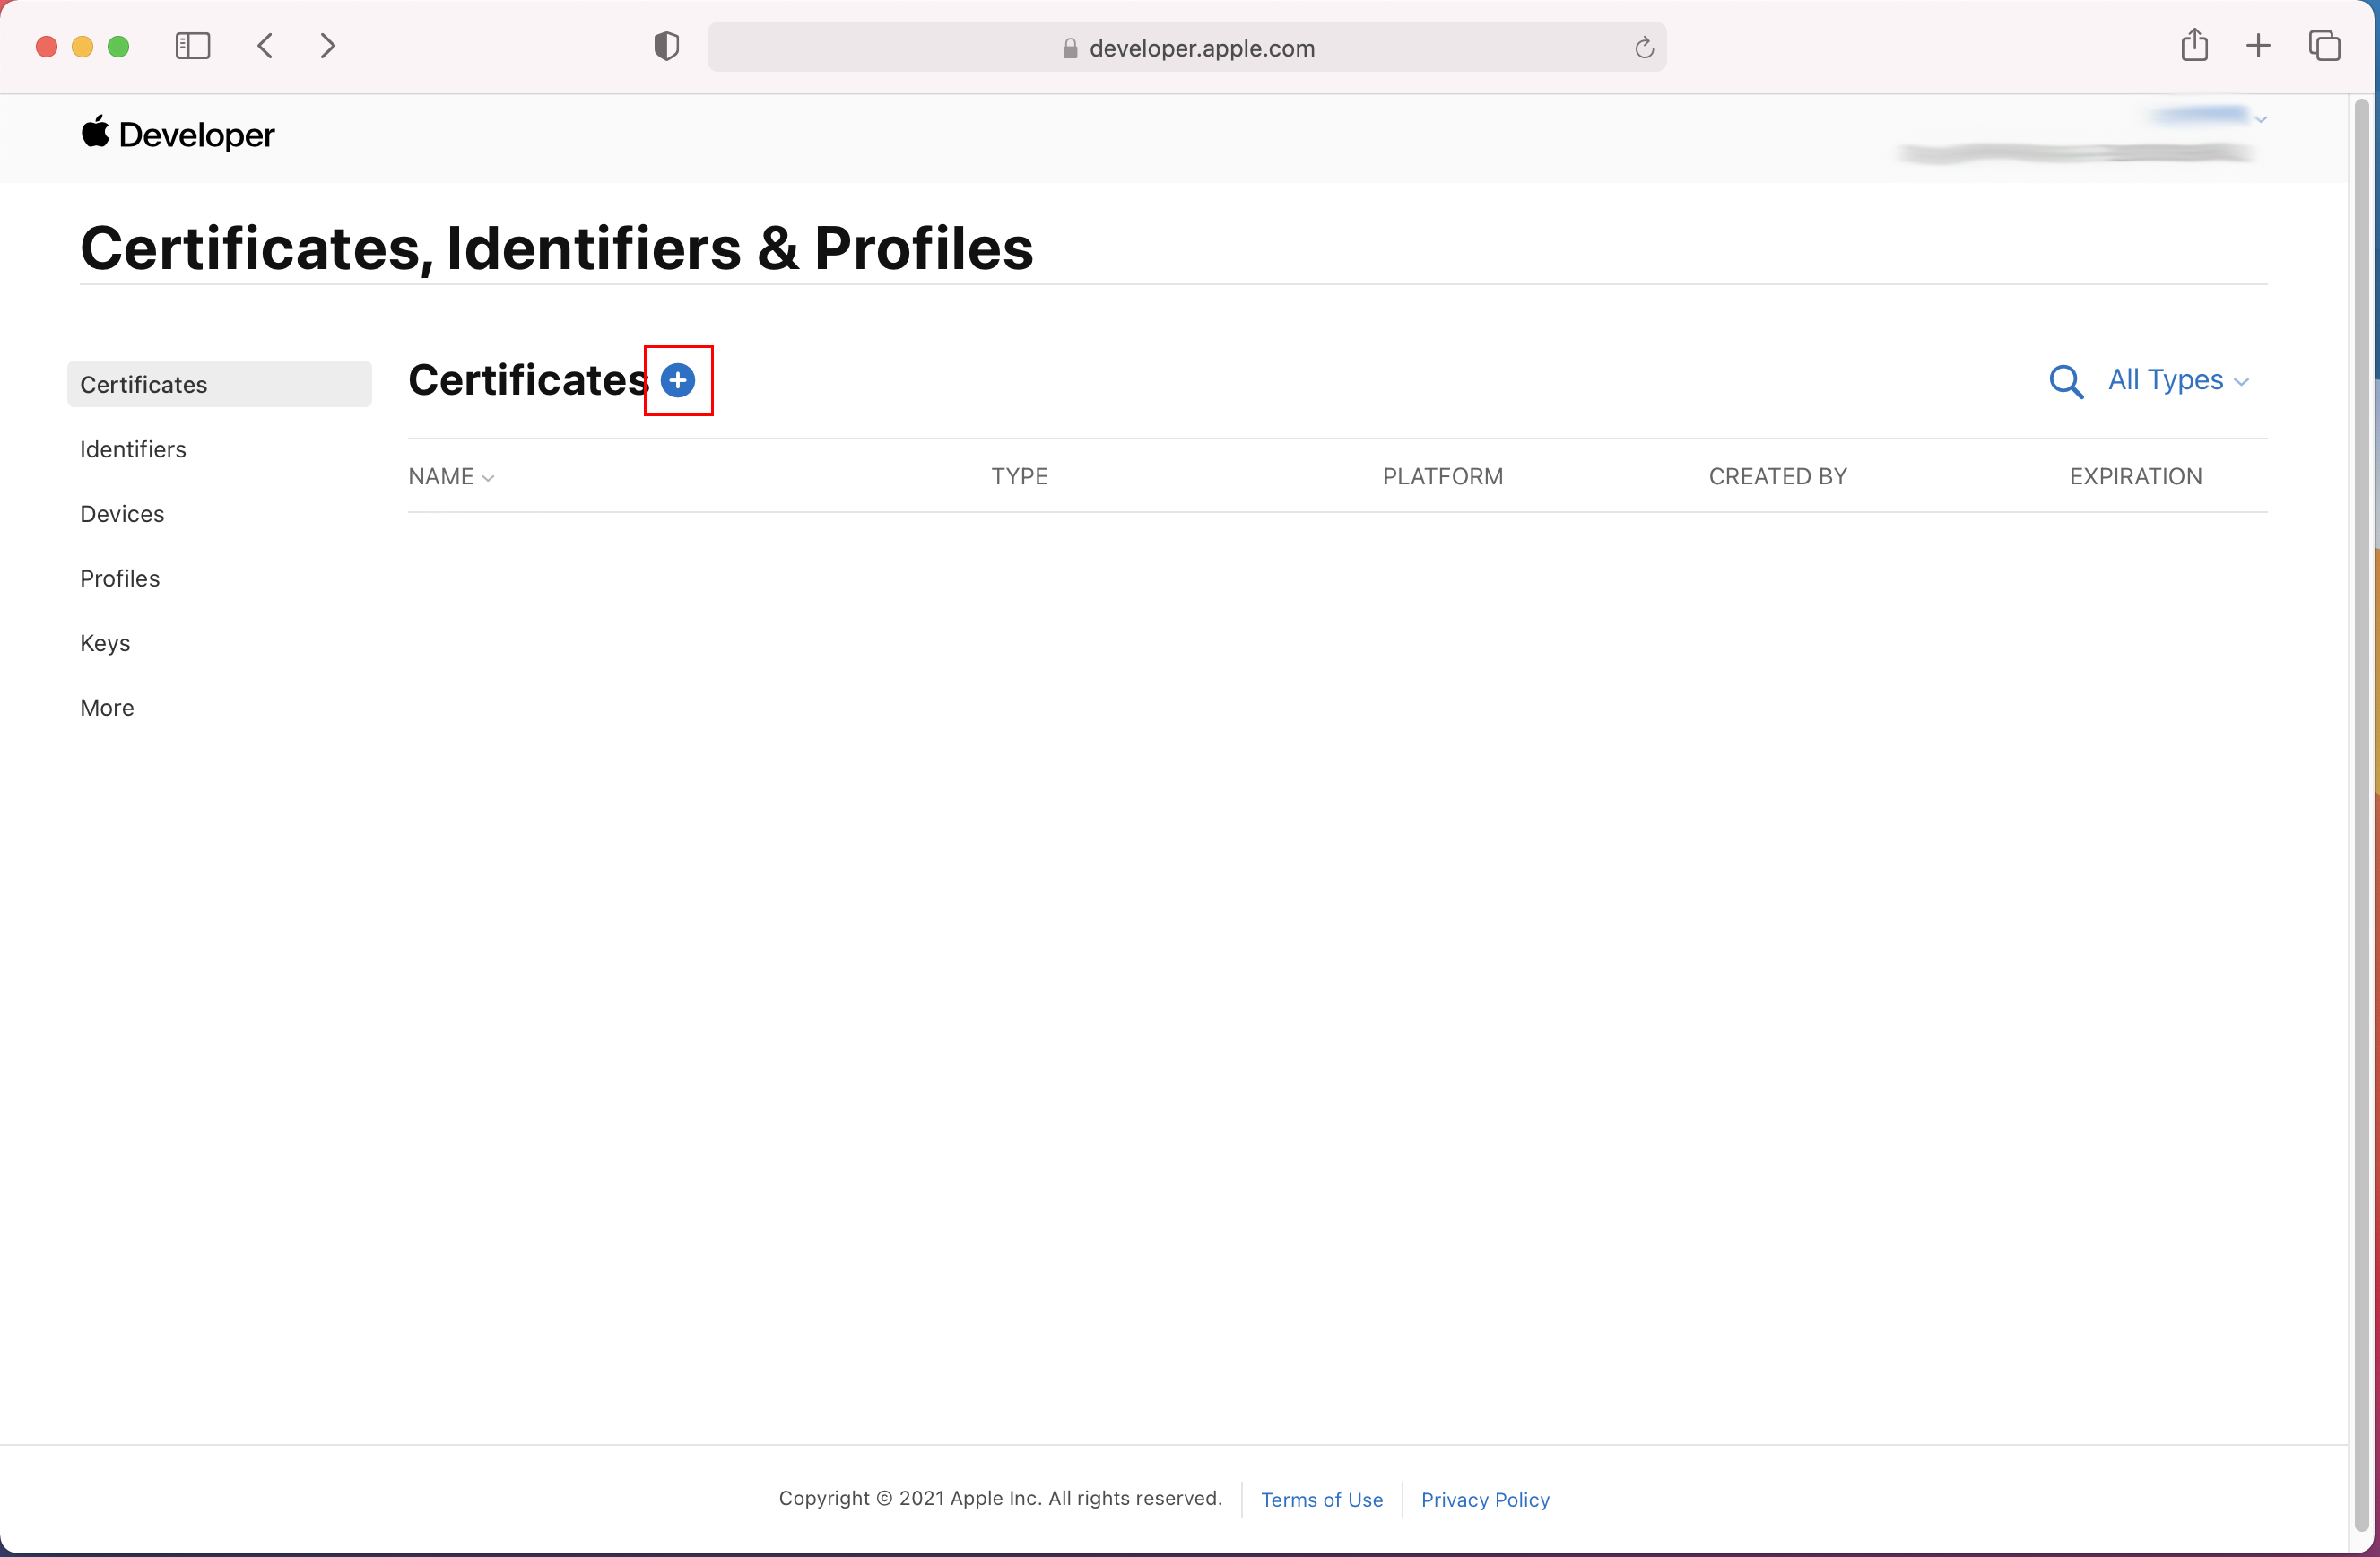Image resolution: width=2380 pixels, height=1557 pixels.
Task: Expand the All Types filter dropdown
Action: [x=2177, y=380]
